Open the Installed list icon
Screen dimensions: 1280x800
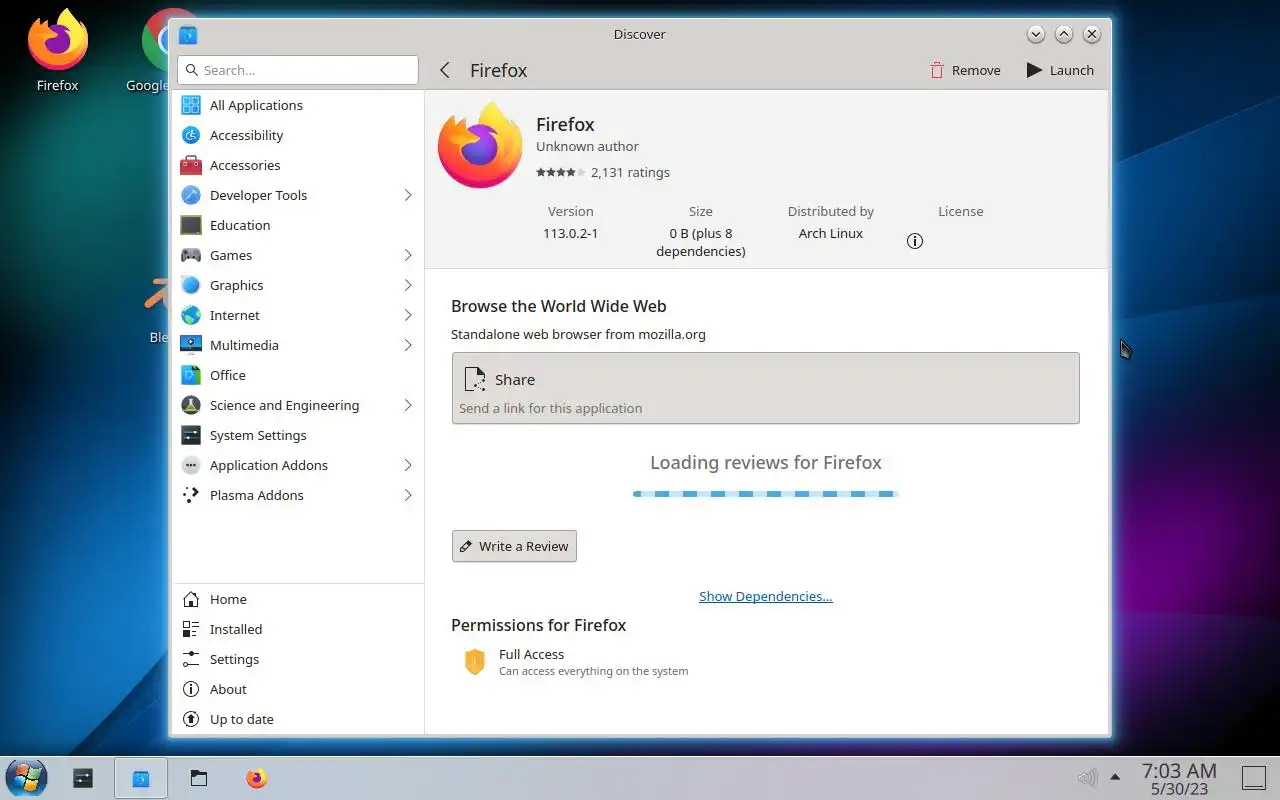[x=191, y=629]
